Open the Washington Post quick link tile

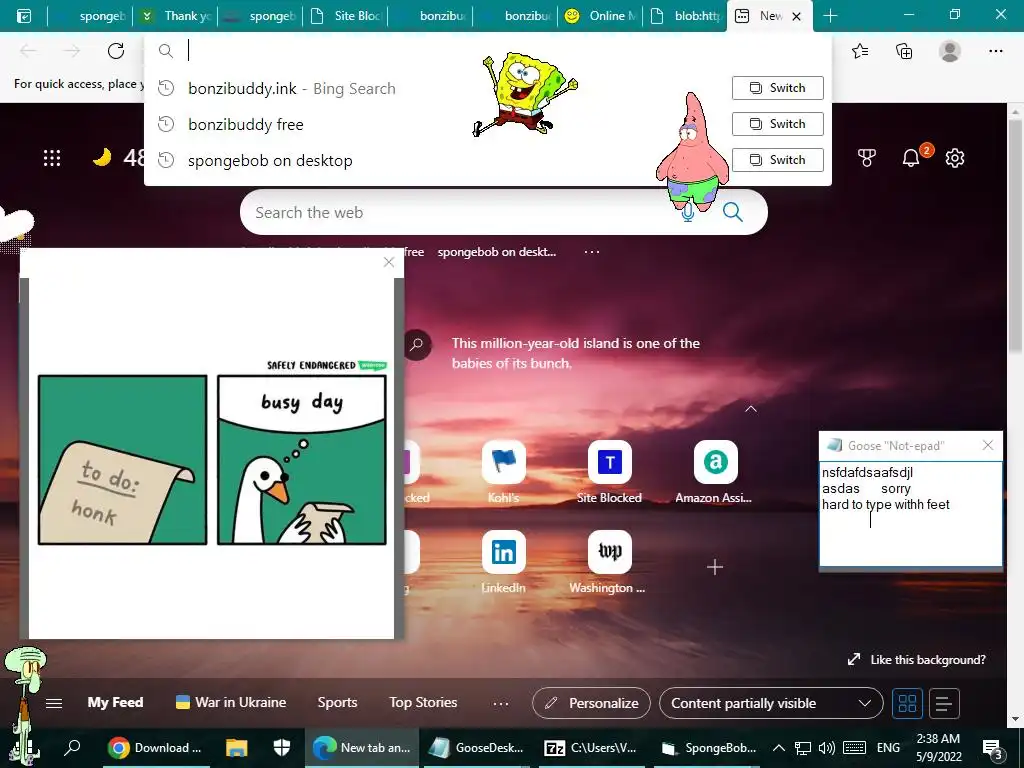[x=608, y=562]
